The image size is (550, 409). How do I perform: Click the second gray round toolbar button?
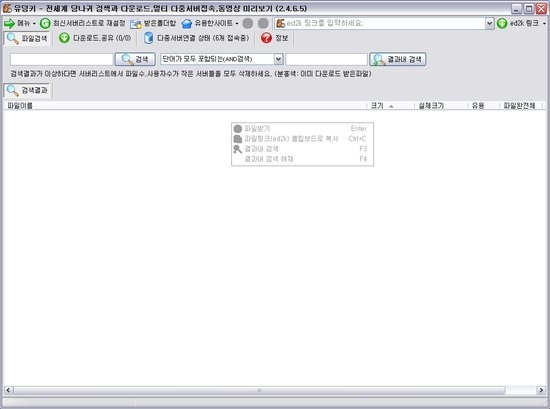[263, 24]
